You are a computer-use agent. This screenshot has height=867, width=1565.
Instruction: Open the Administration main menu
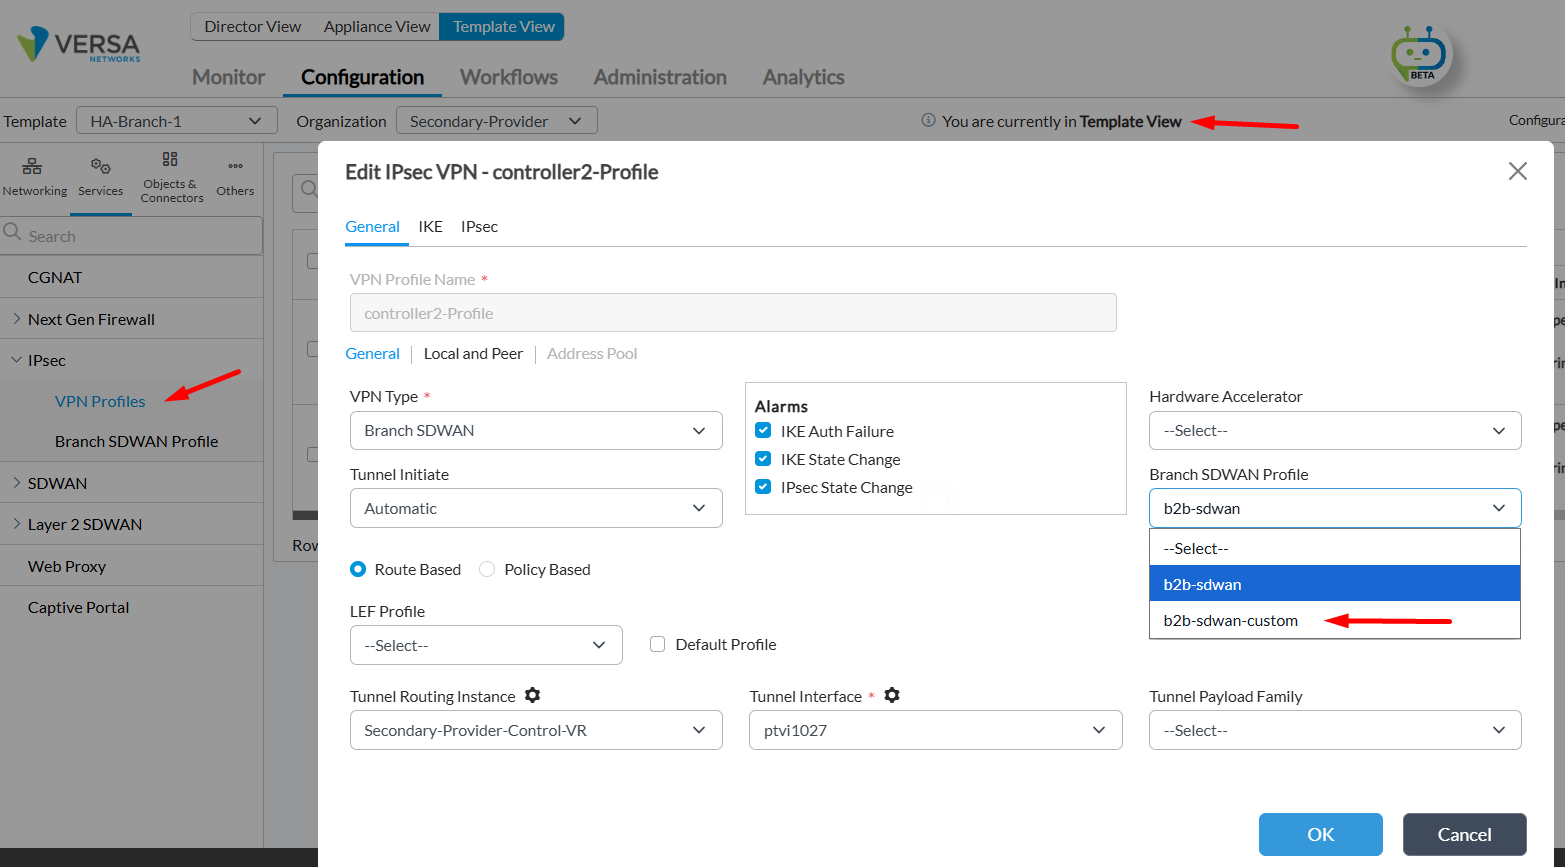tap(660, 77)
